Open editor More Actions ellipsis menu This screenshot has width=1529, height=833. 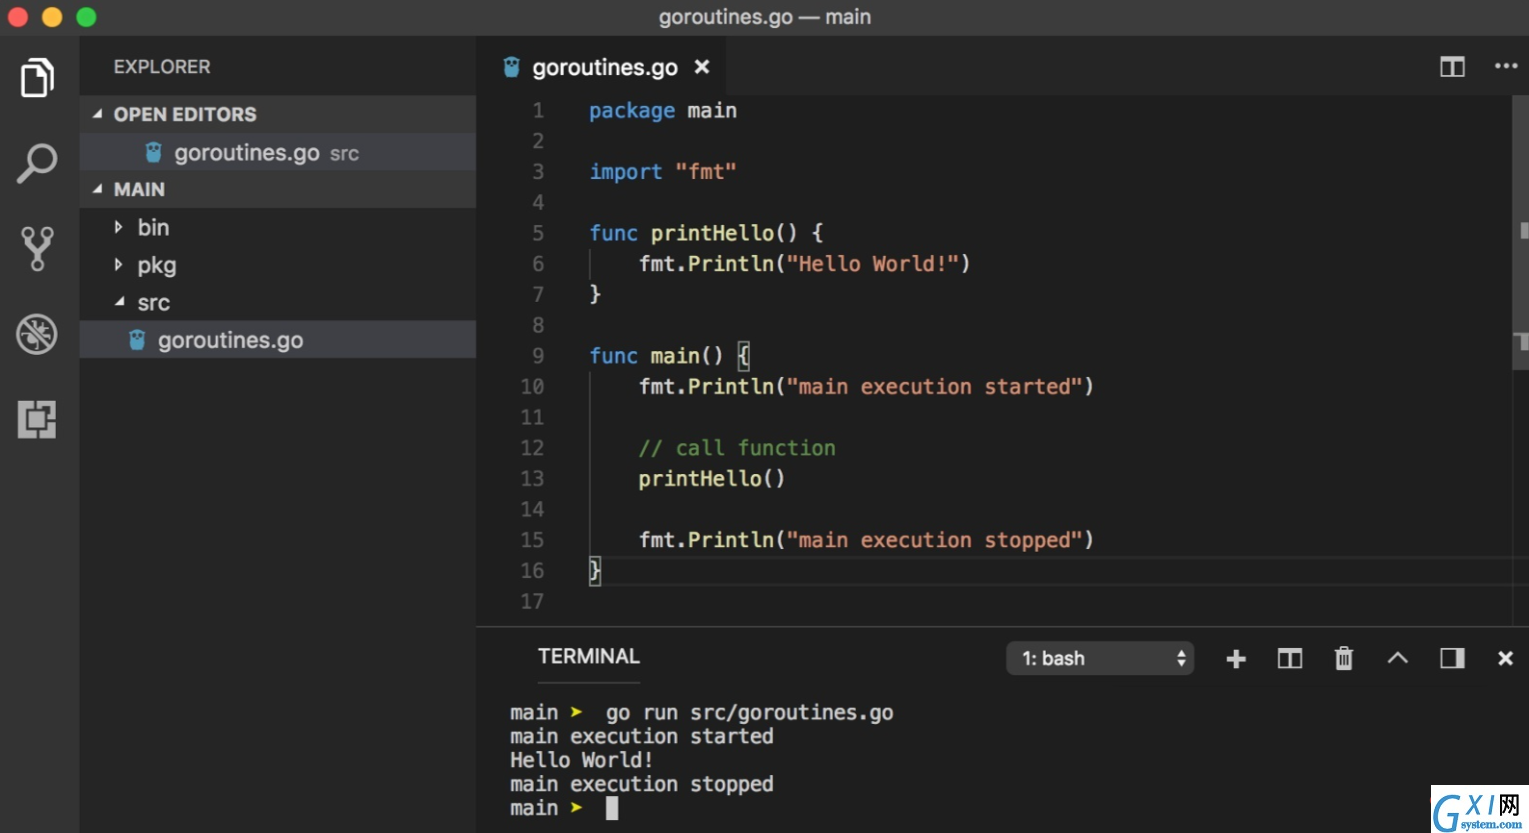point(1506,66)
